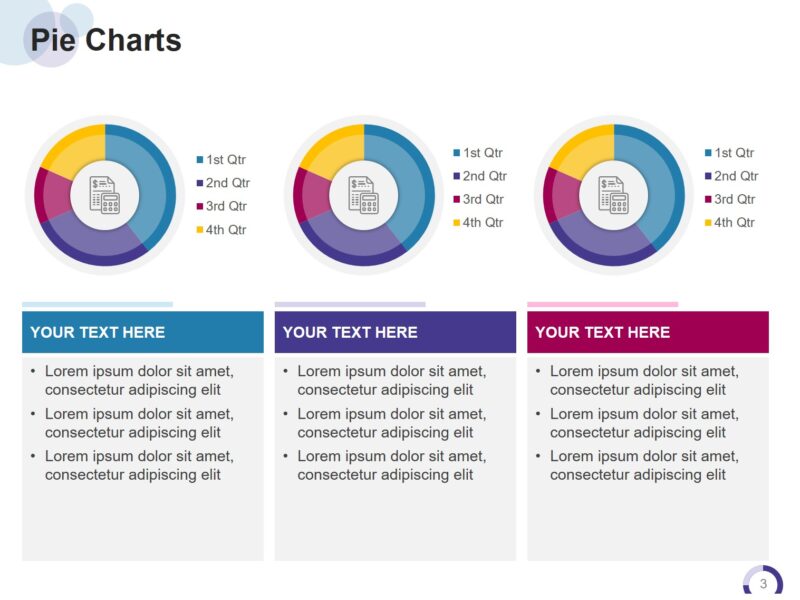800x600 pixels.
Task: Click the calculator icon inside the right pie chart
Action: pos(613,194)
